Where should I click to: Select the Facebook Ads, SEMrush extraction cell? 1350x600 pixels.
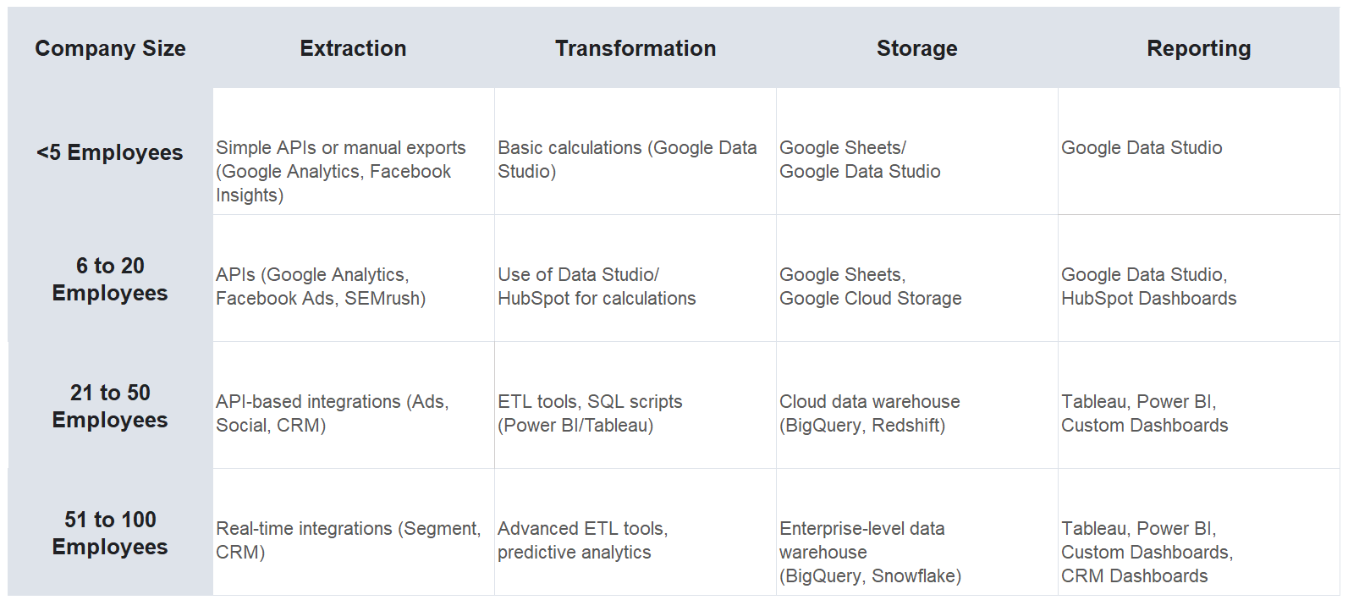320,286
